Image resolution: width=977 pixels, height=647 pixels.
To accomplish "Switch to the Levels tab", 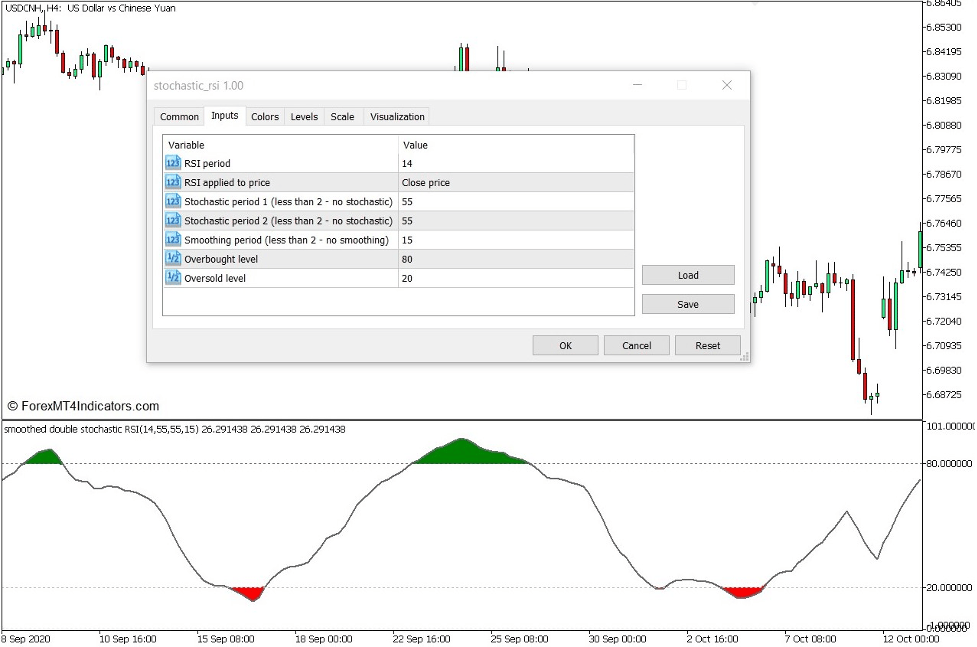I will tap(304, 116).
